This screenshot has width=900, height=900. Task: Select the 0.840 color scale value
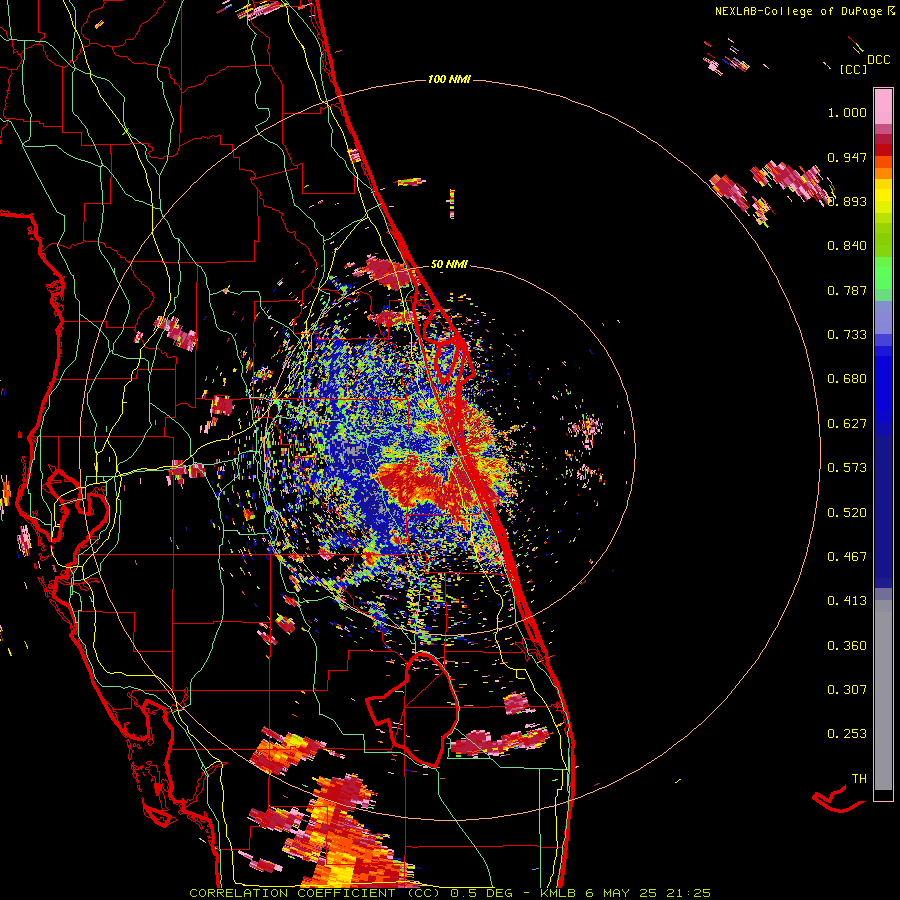point(847,246)
